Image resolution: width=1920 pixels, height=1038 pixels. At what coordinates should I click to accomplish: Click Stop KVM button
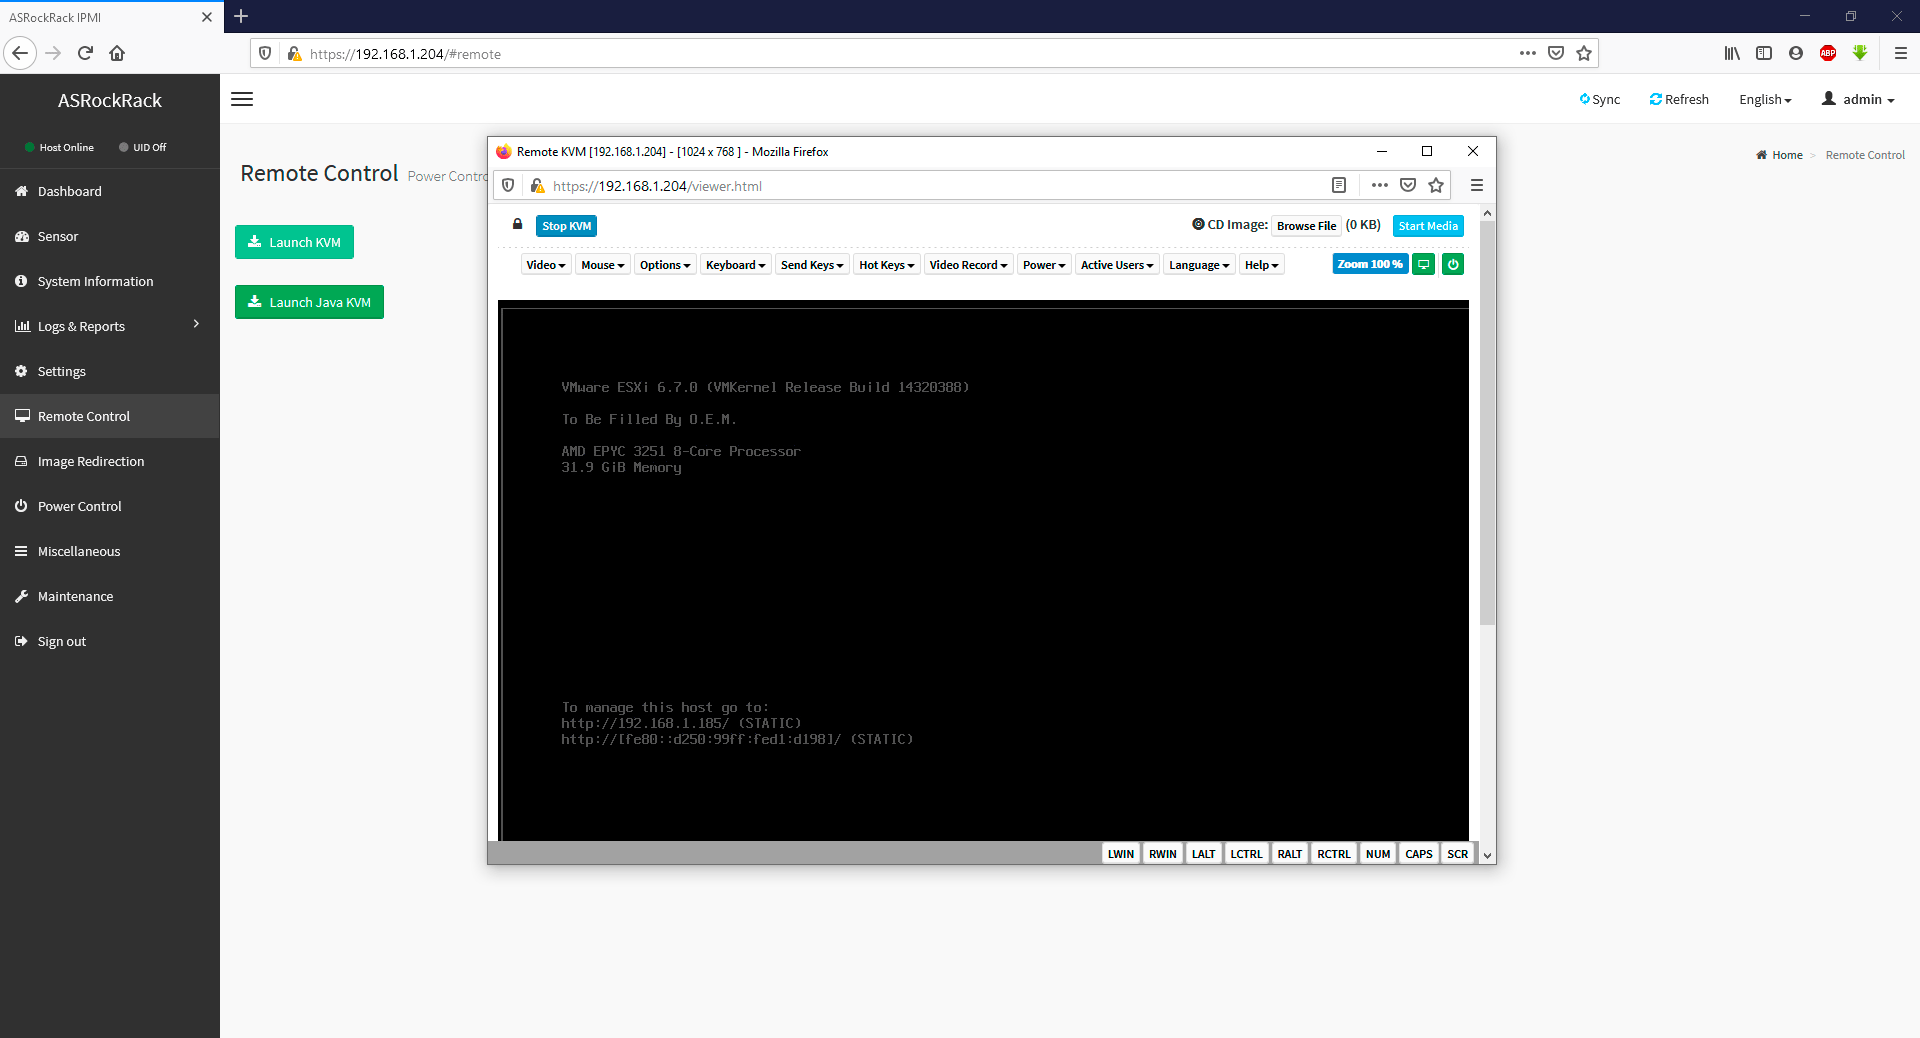[566, 226]
